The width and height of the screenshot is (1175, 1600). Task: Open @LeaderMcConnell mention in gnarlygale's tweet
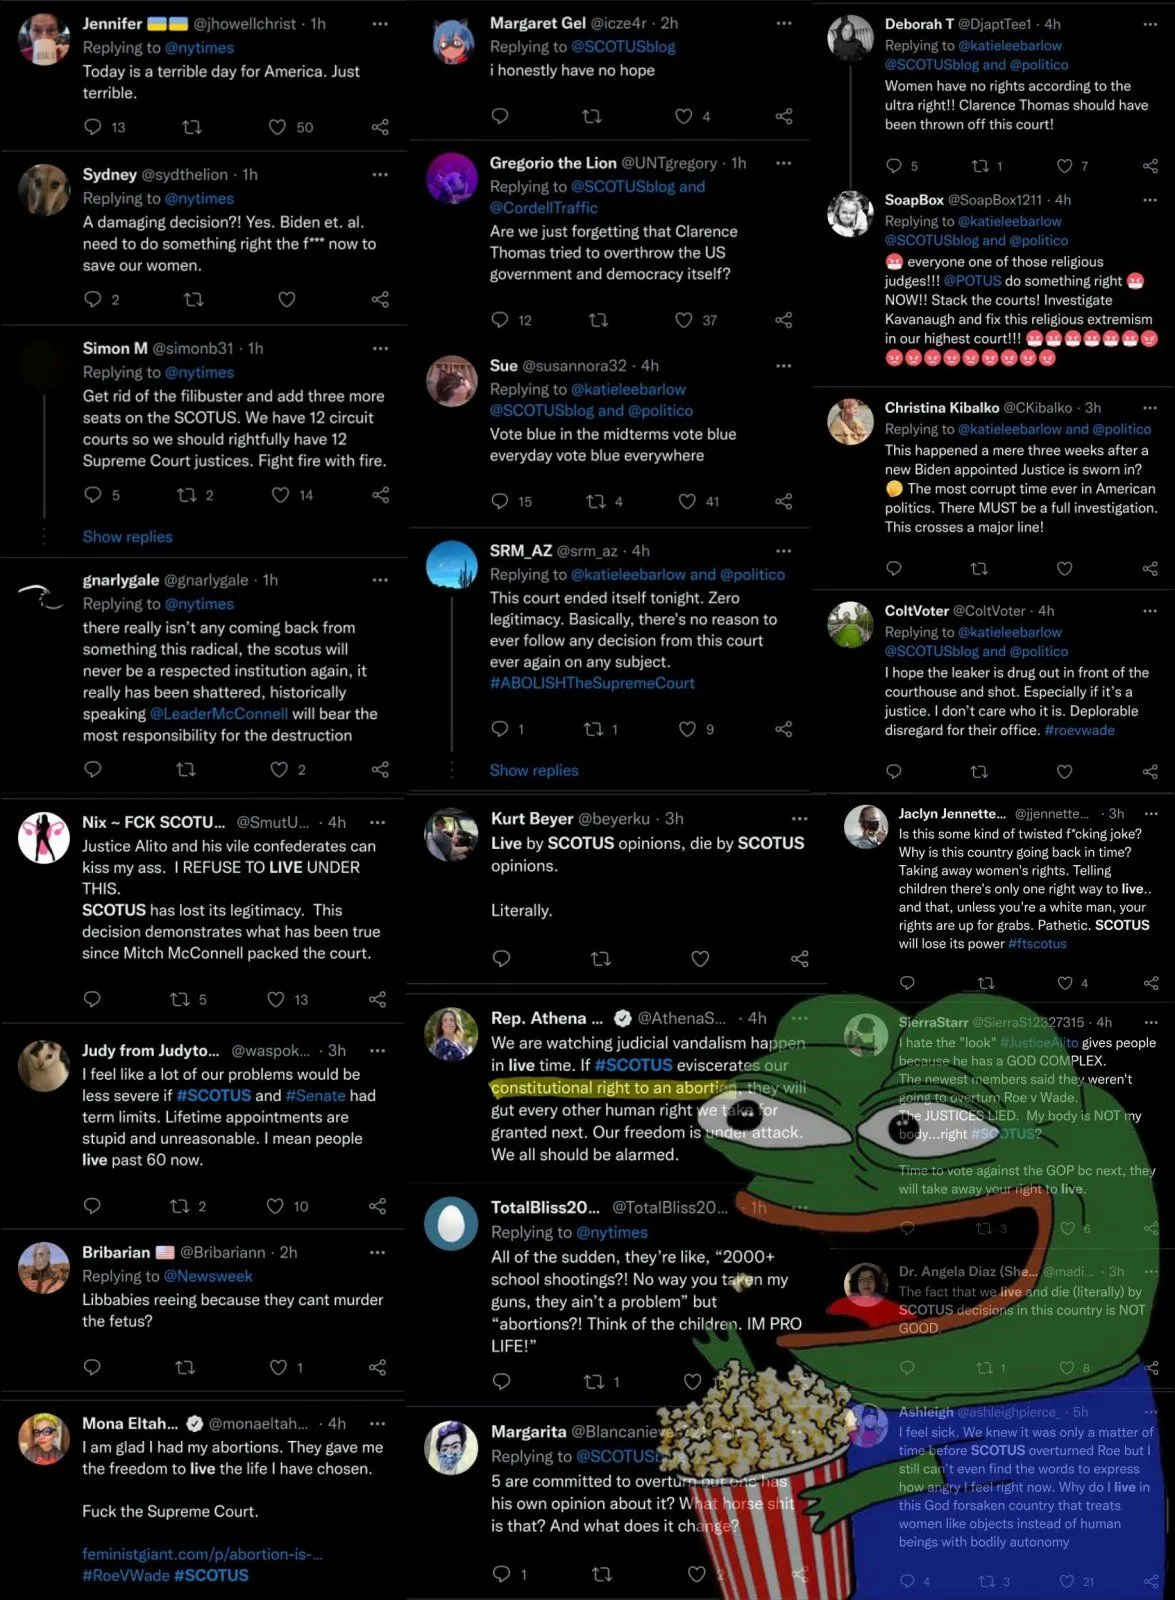[x=219, y=714]
